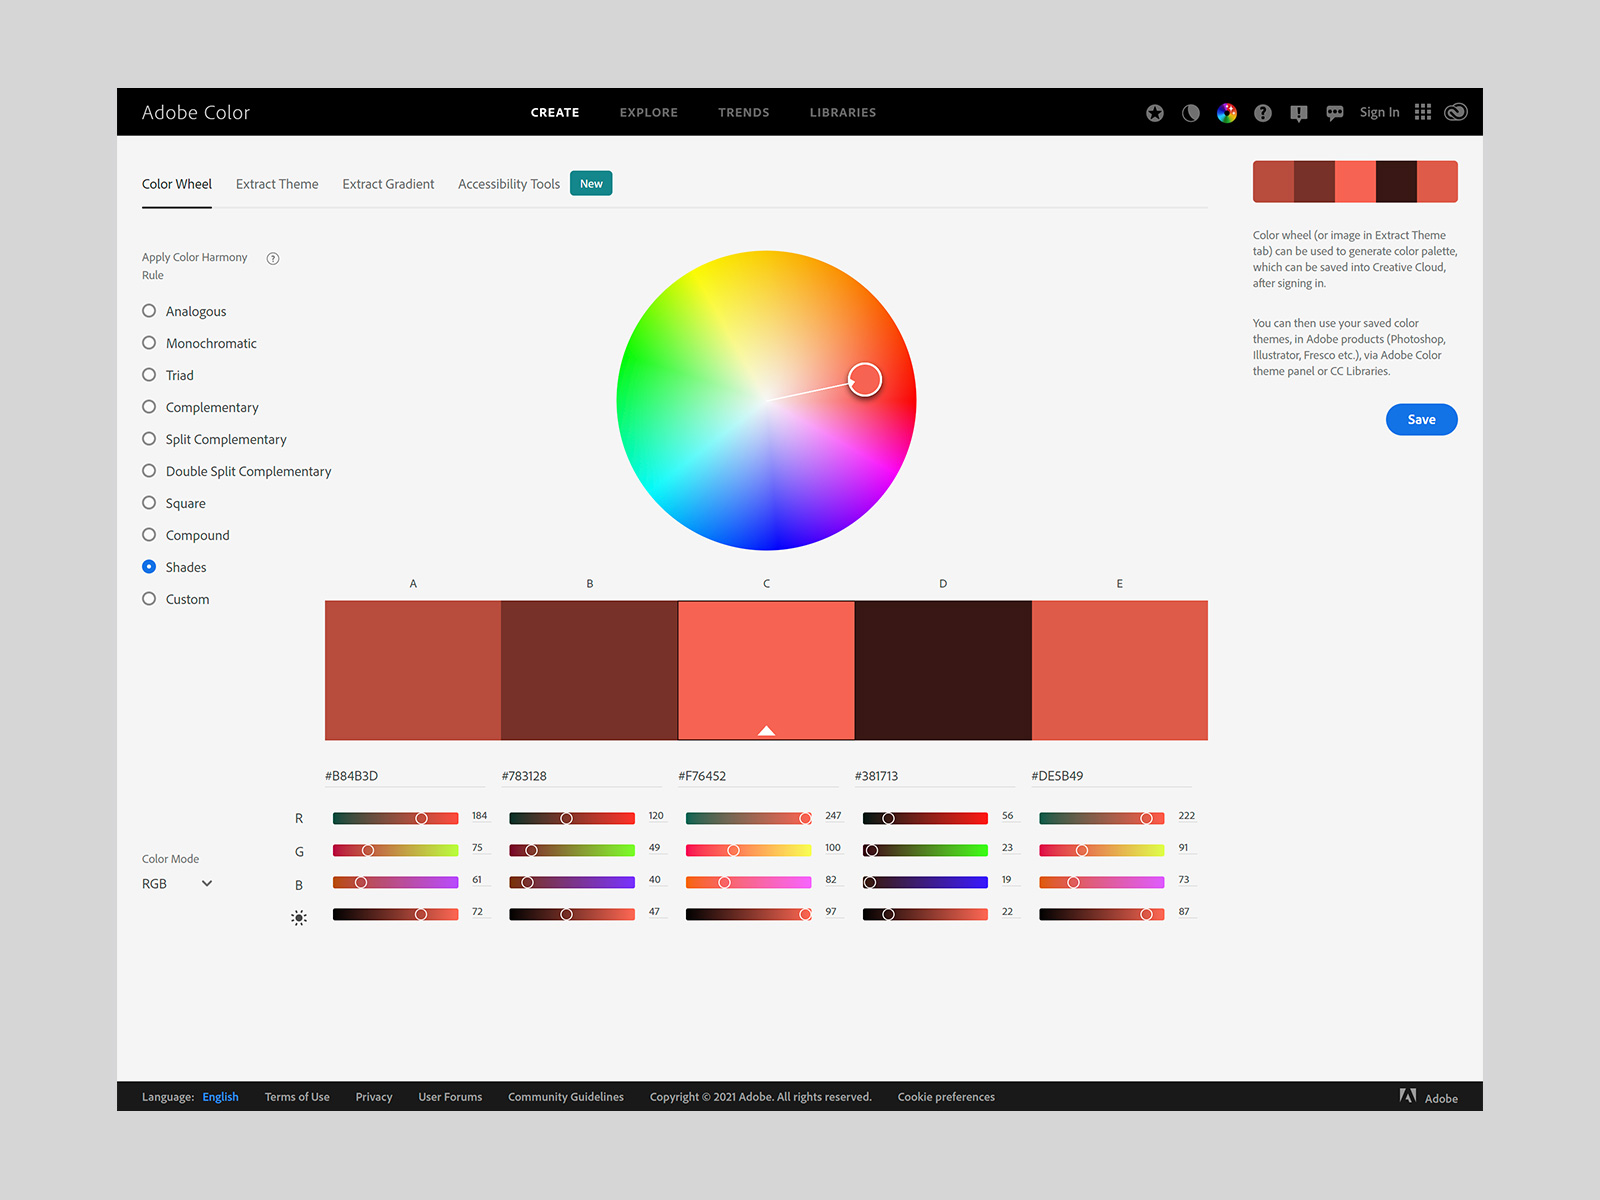Enable the Complementary harmony rule
Screen dimensions: 1600x1200
pyautogui.click(x=148, y=407)
